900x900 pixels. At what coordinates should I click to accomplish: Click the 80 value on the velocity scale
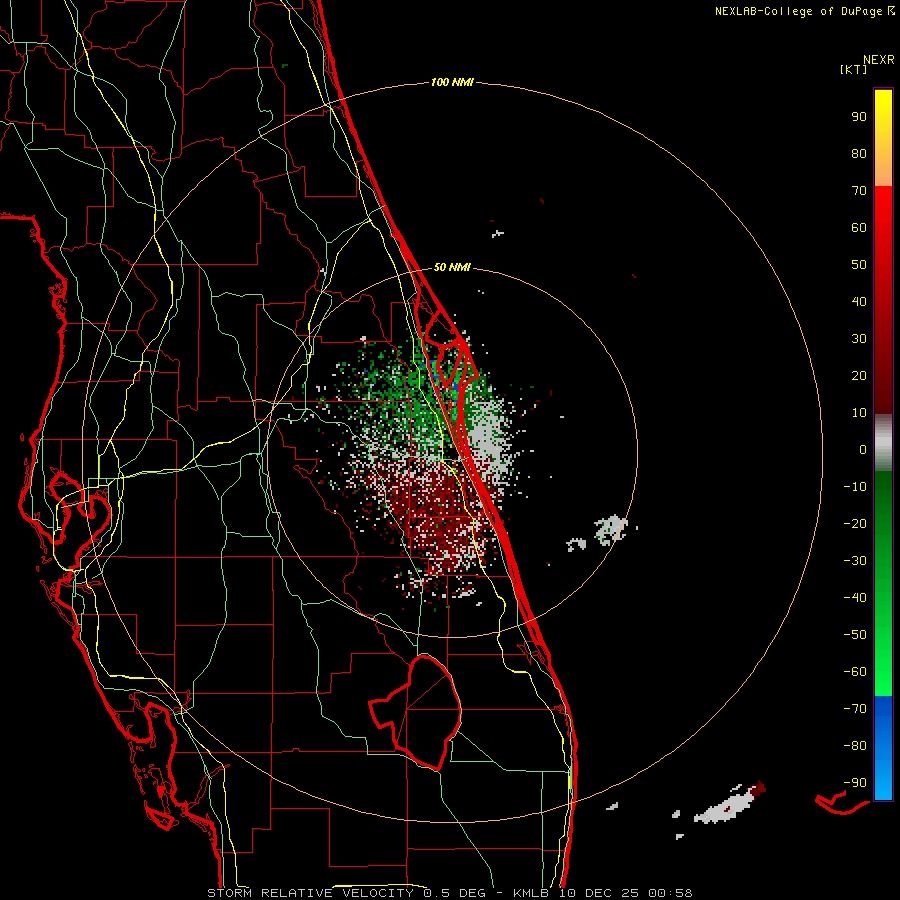tap(859, 153)
